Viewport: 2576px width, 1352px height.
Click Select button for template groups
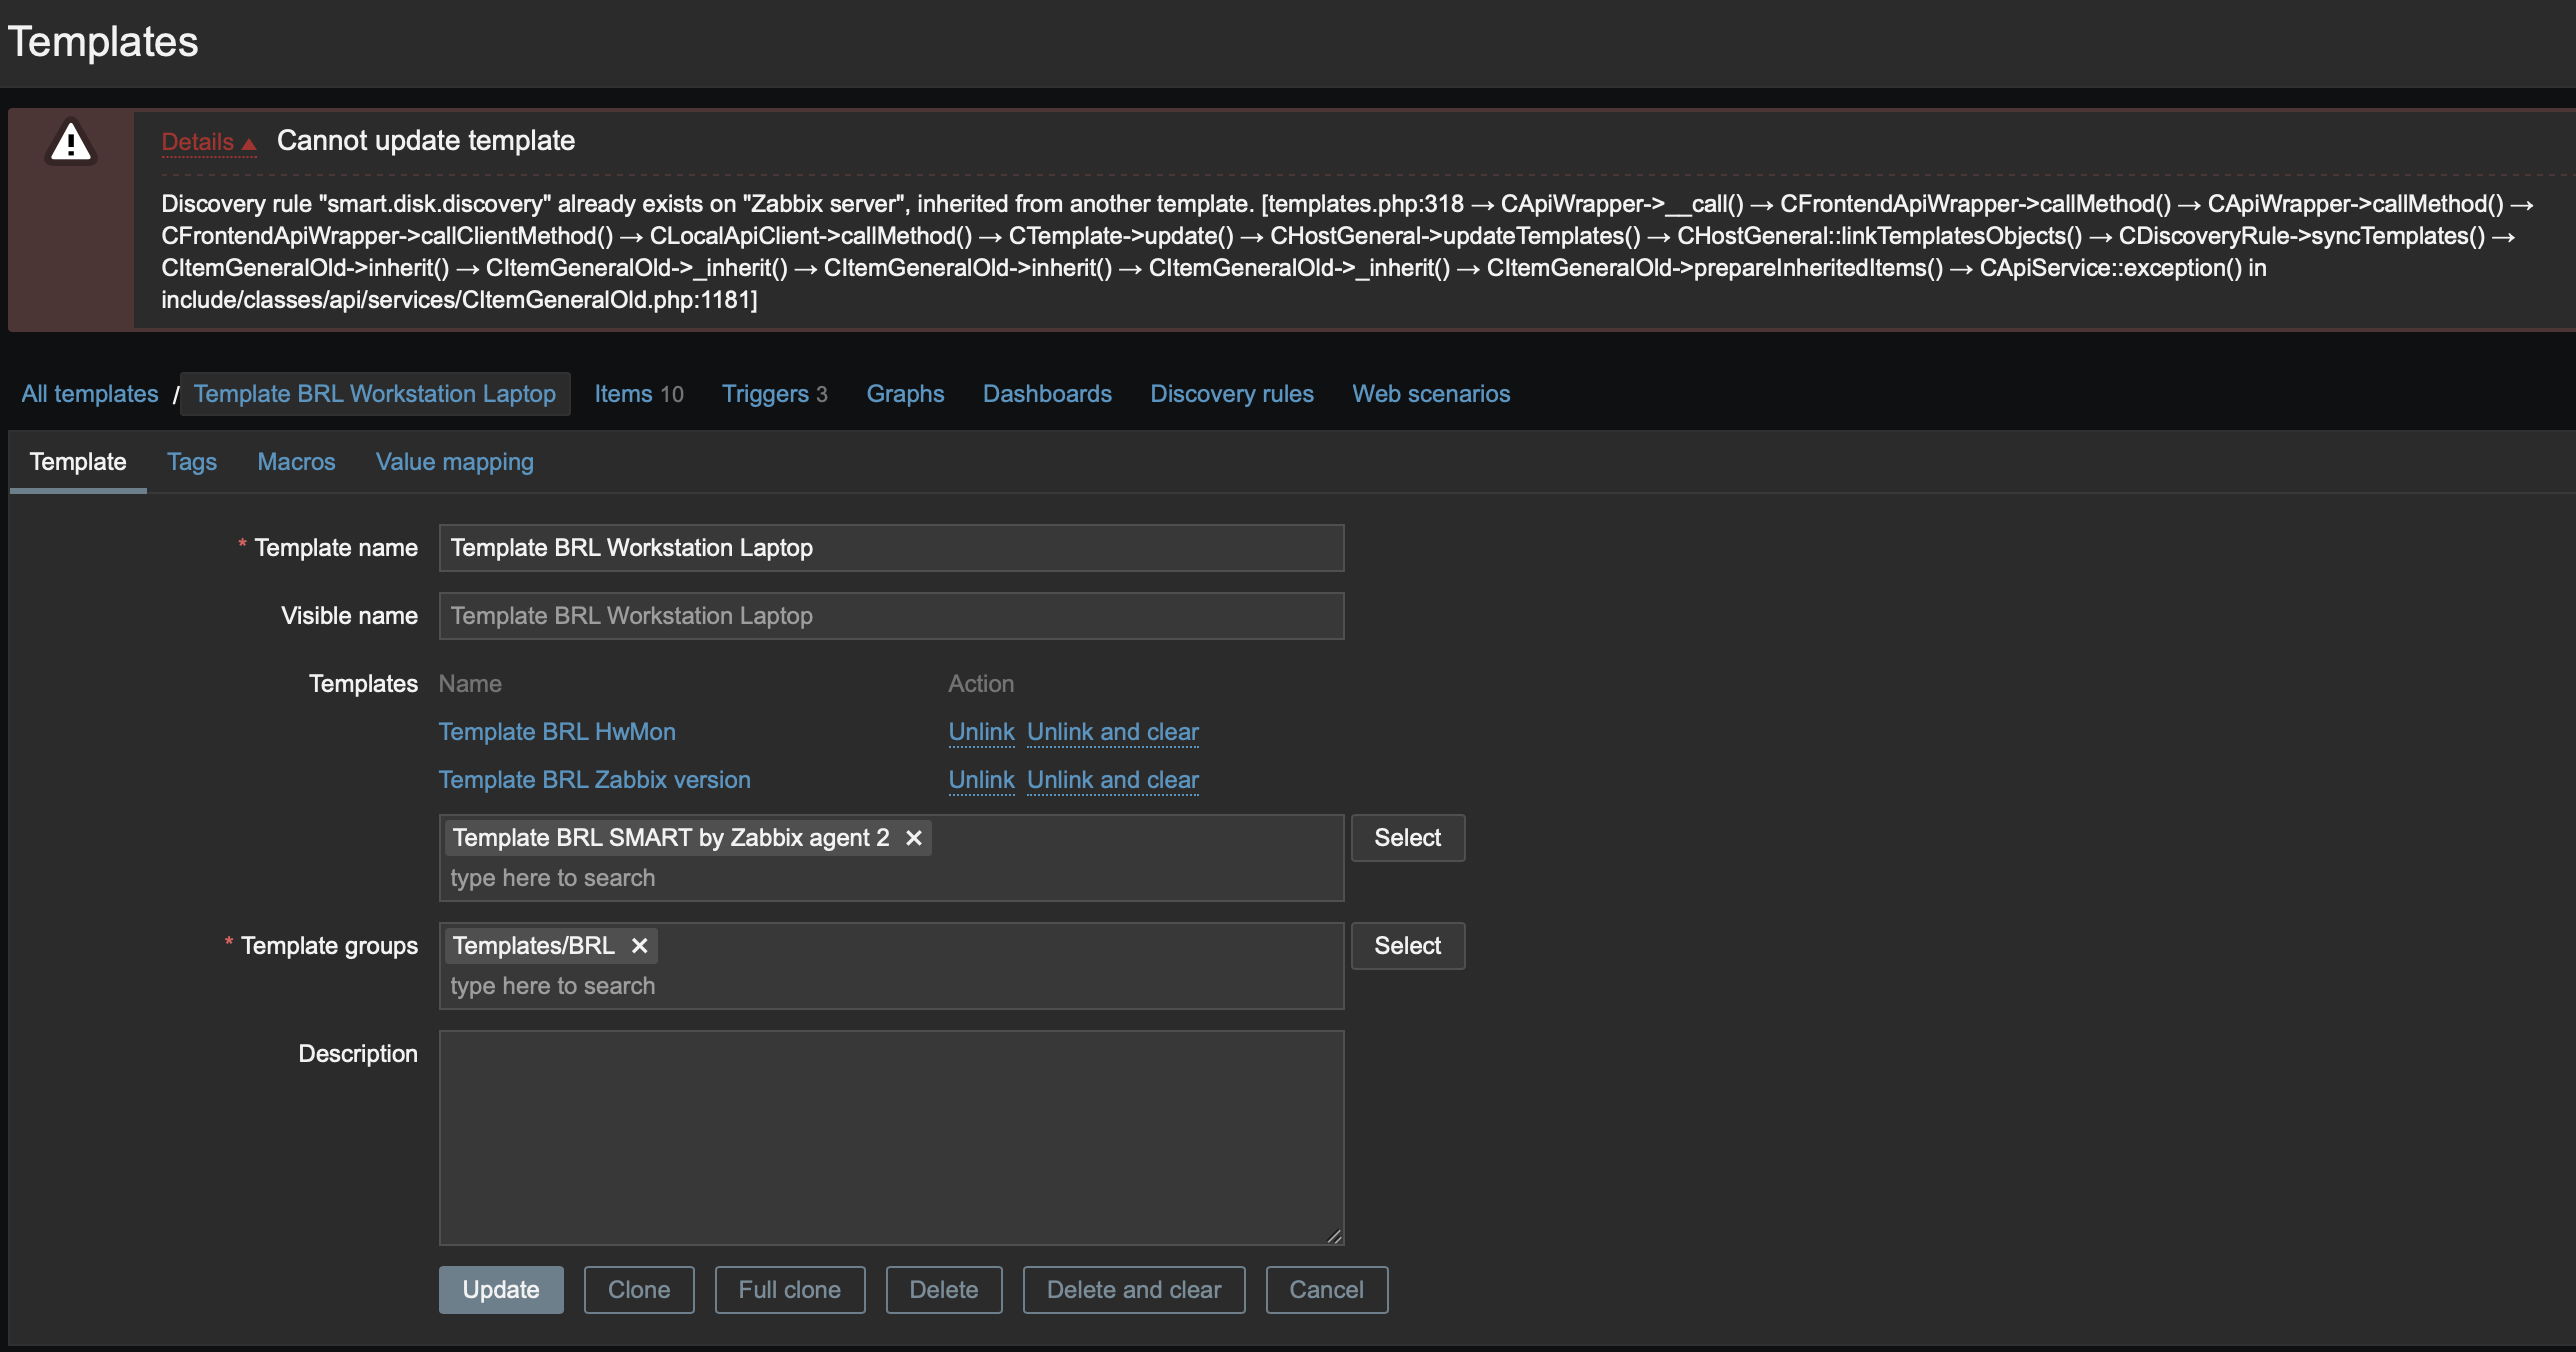(1408, 946)
